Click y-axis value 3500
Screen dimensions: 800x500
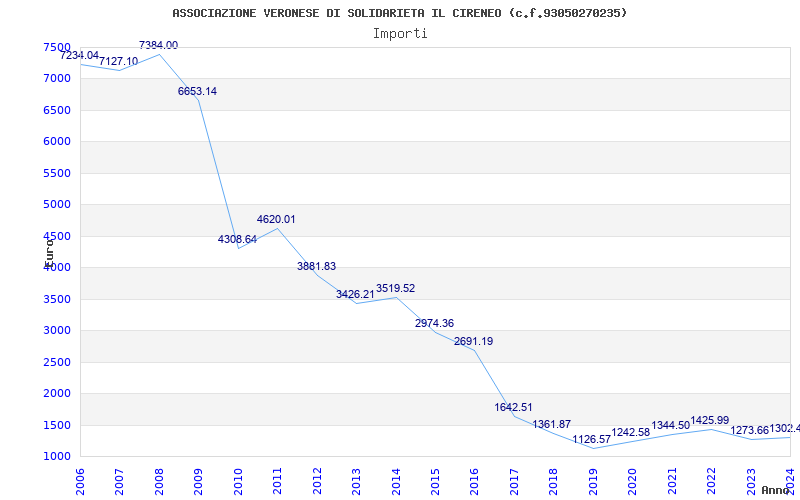(x=57, y=299)
